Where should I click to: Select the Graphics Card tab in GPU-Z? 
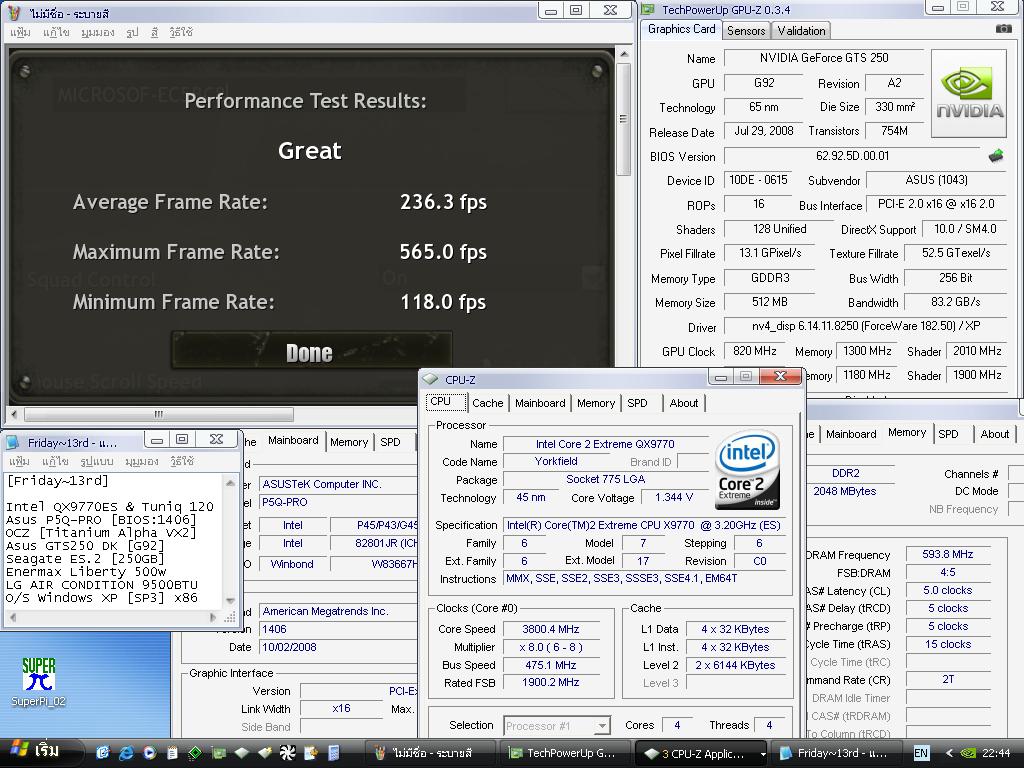pyautogui.click(x=681, y=29)
